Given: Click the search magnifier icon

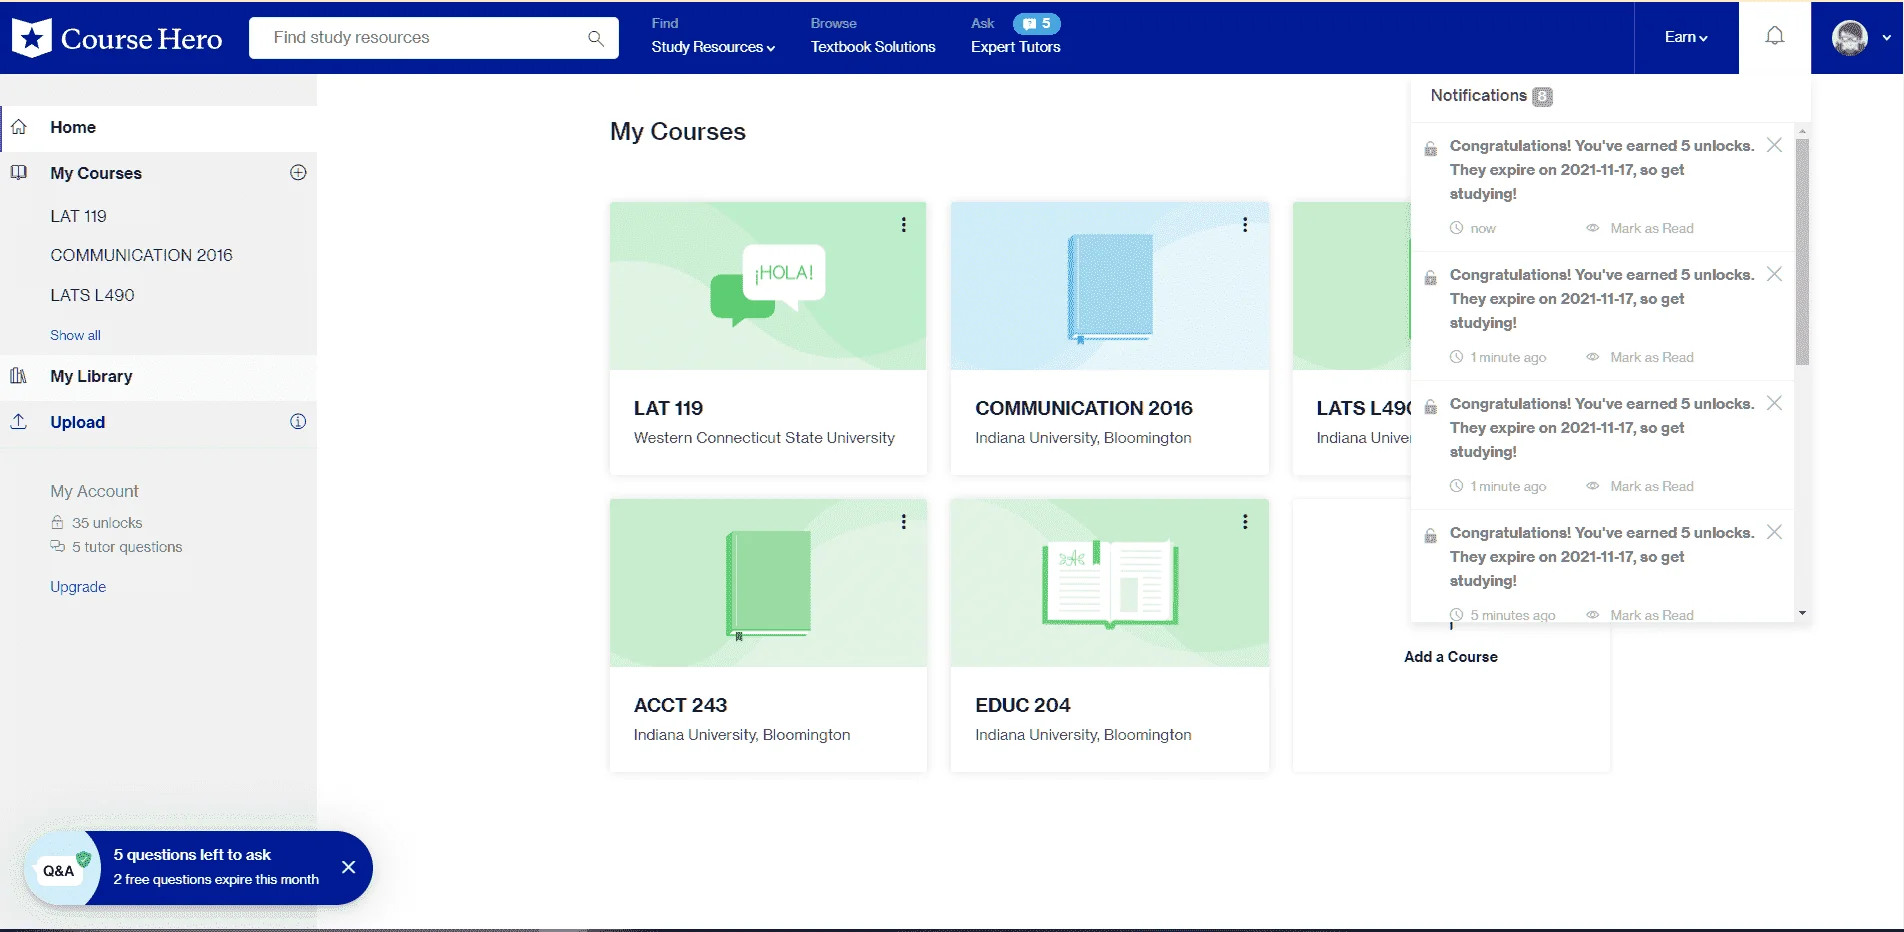Looking at the screenshot, I should 596,38.
